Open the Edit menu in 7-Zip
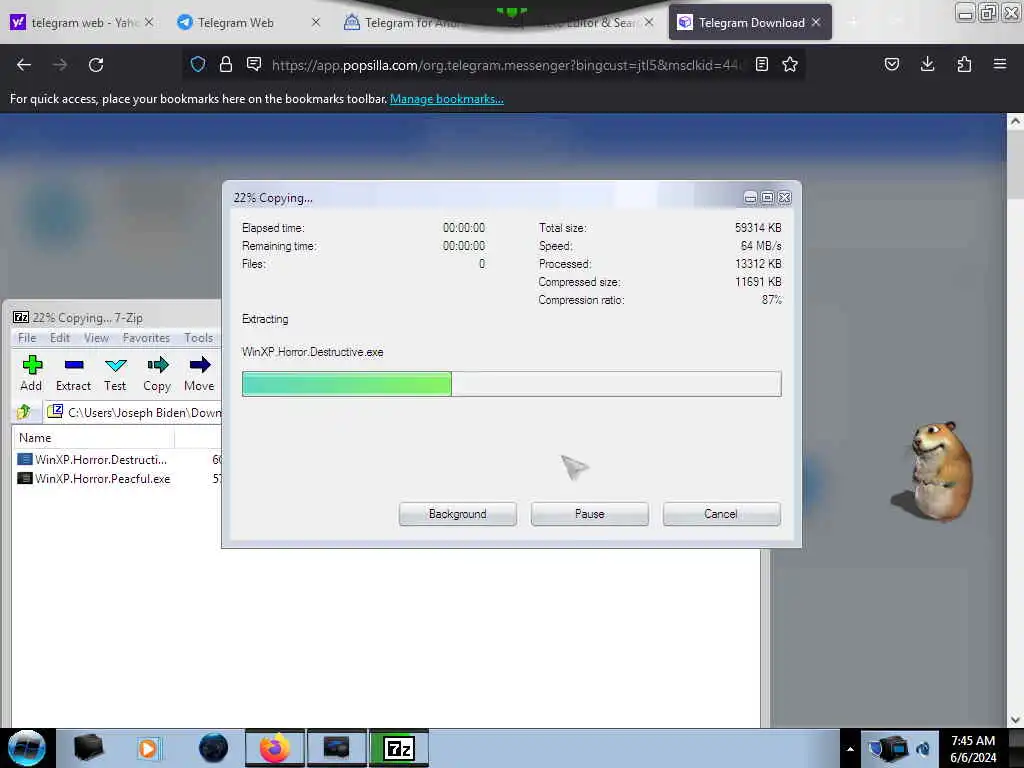 (59, 338)
